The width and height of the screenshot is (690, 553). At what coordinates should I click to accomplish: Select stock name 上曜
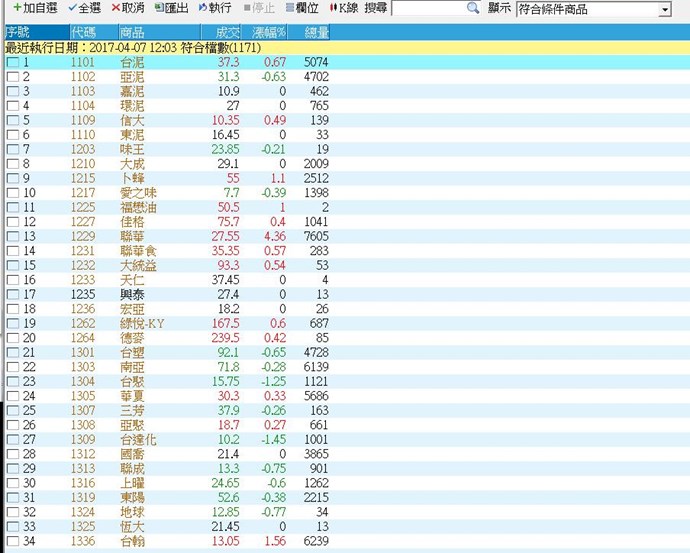coord(132,483)
